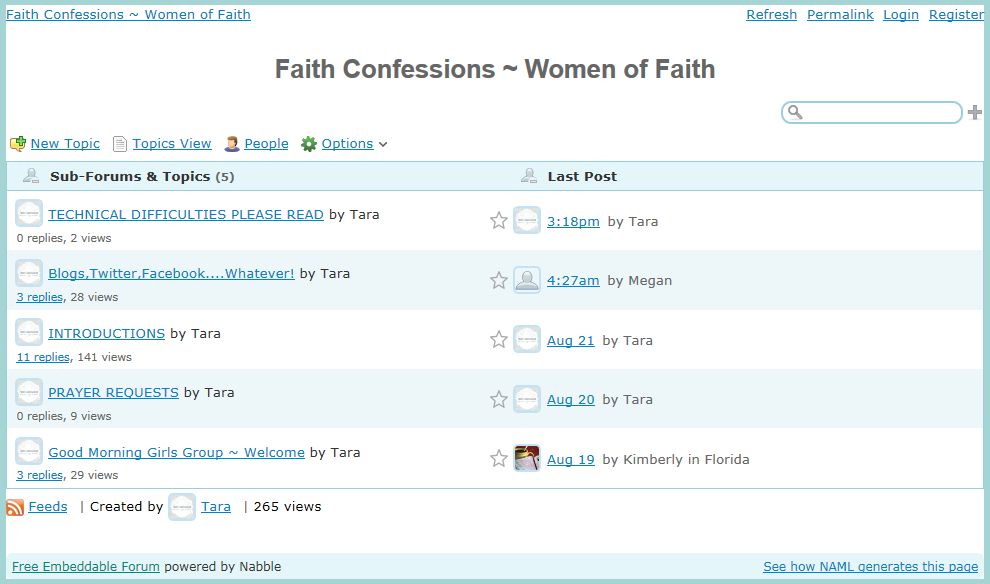Star the TECHNICAL DIFFICULTIES PLEASE READ topic
The width and height of the screenshot is (990, 584).
pyautogui.click(x=499, y=221)
